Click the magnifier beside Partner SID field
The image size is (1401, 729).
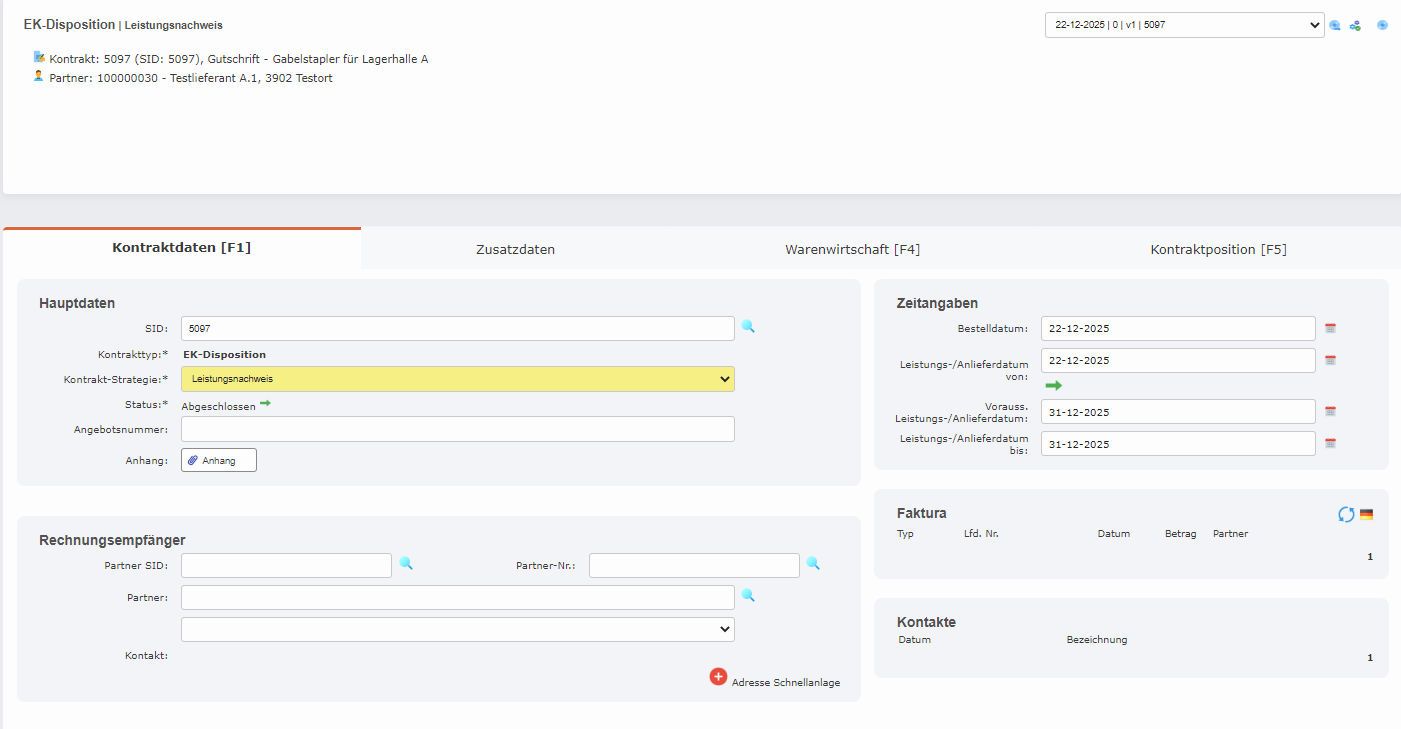click(x=406, y=564)
